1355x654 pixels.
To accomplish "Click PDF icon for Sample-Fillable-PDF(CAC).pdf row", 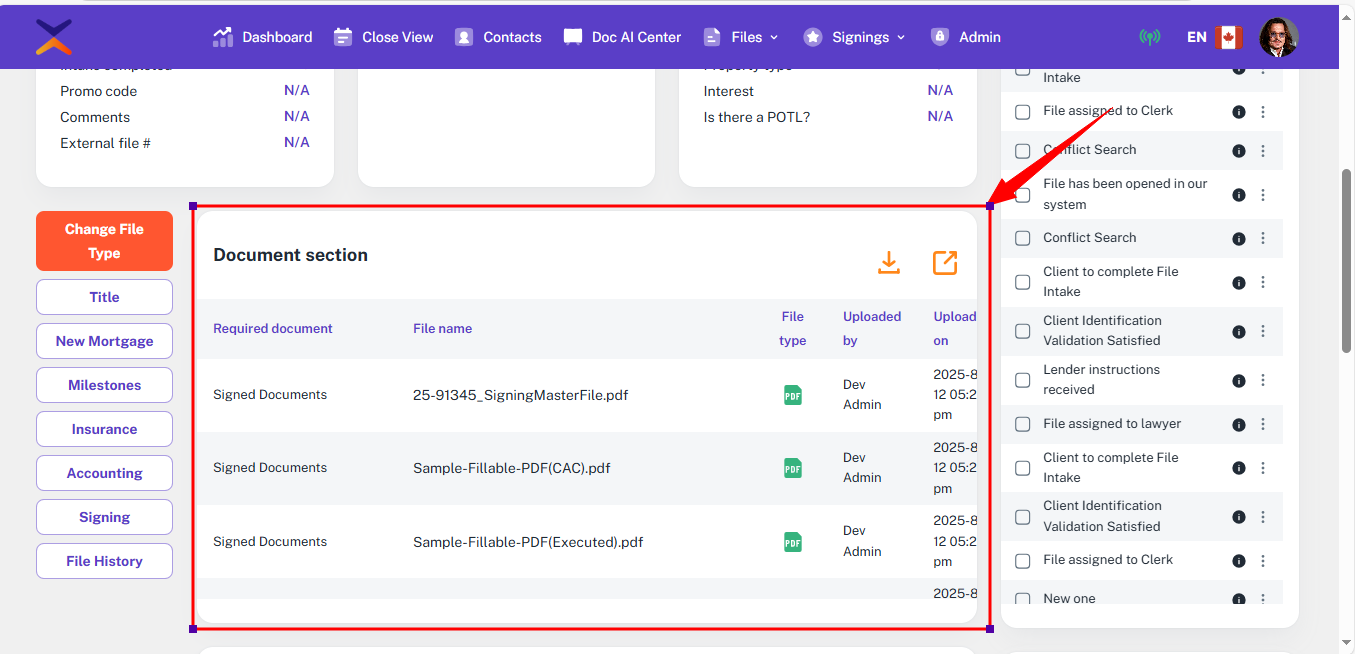I will pyautogui.click(x=793, y=468).
